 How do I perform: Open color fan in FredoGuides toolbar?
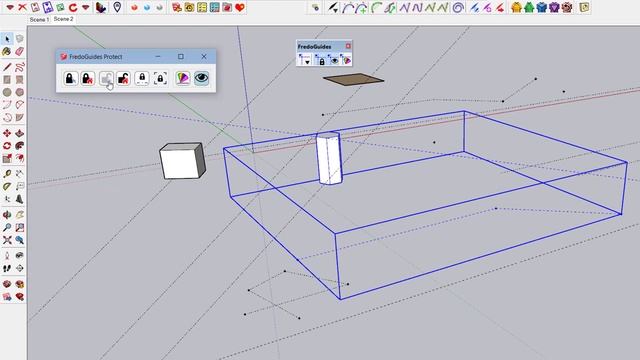346,60
